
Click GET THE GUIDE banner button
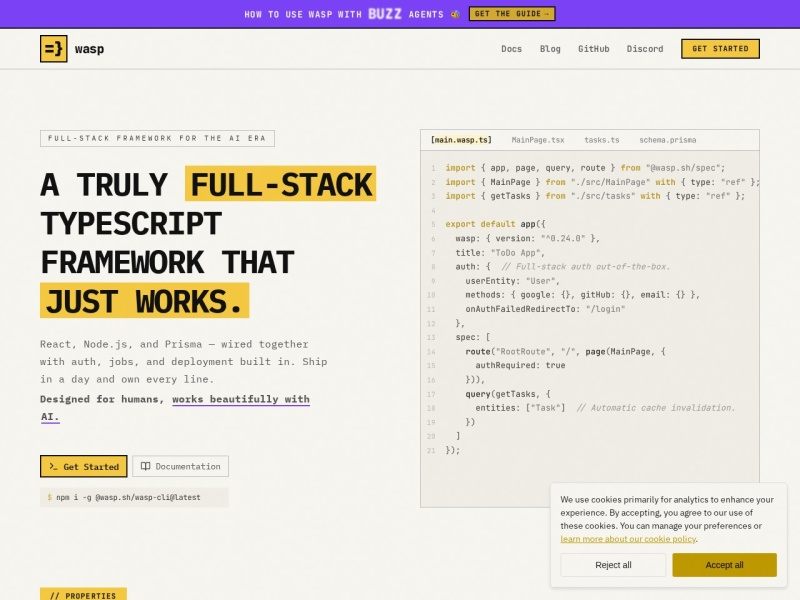point(512,14)
